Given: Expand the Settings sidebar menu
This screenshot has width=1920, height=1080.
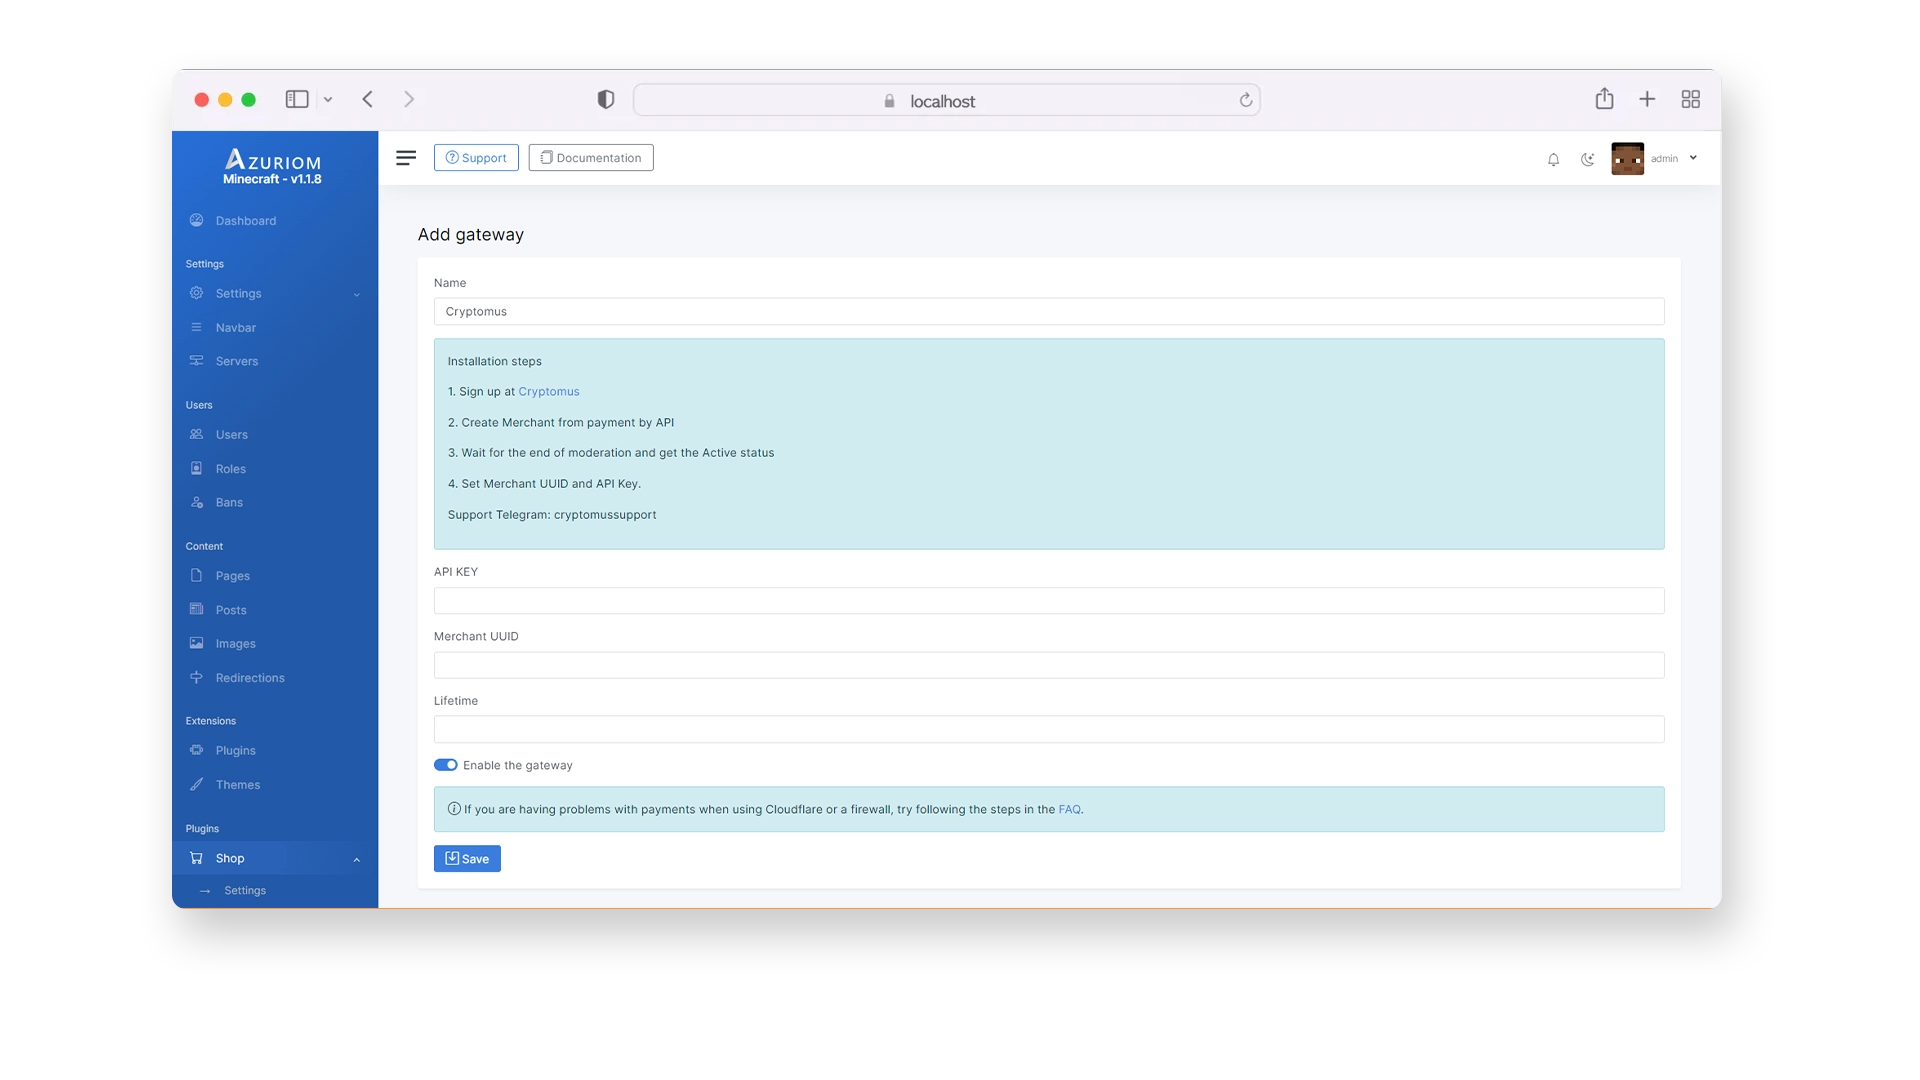Looking at the screenshot, I should click(x=275, y=294).
